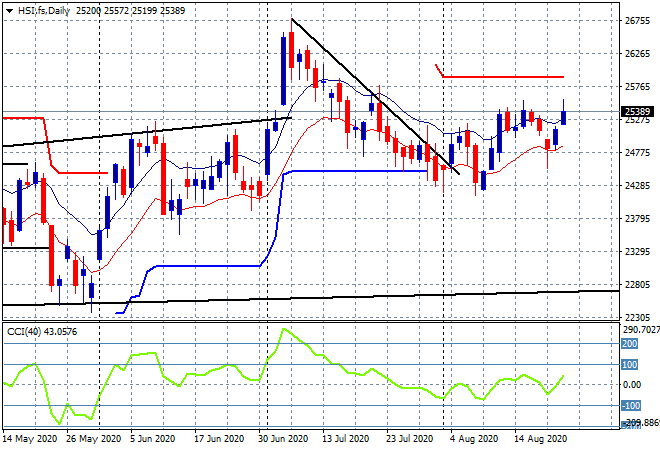660x450 pixels.
Task: Select the CCI(40) 43.0576 indicator label
Action: [42, 332]
